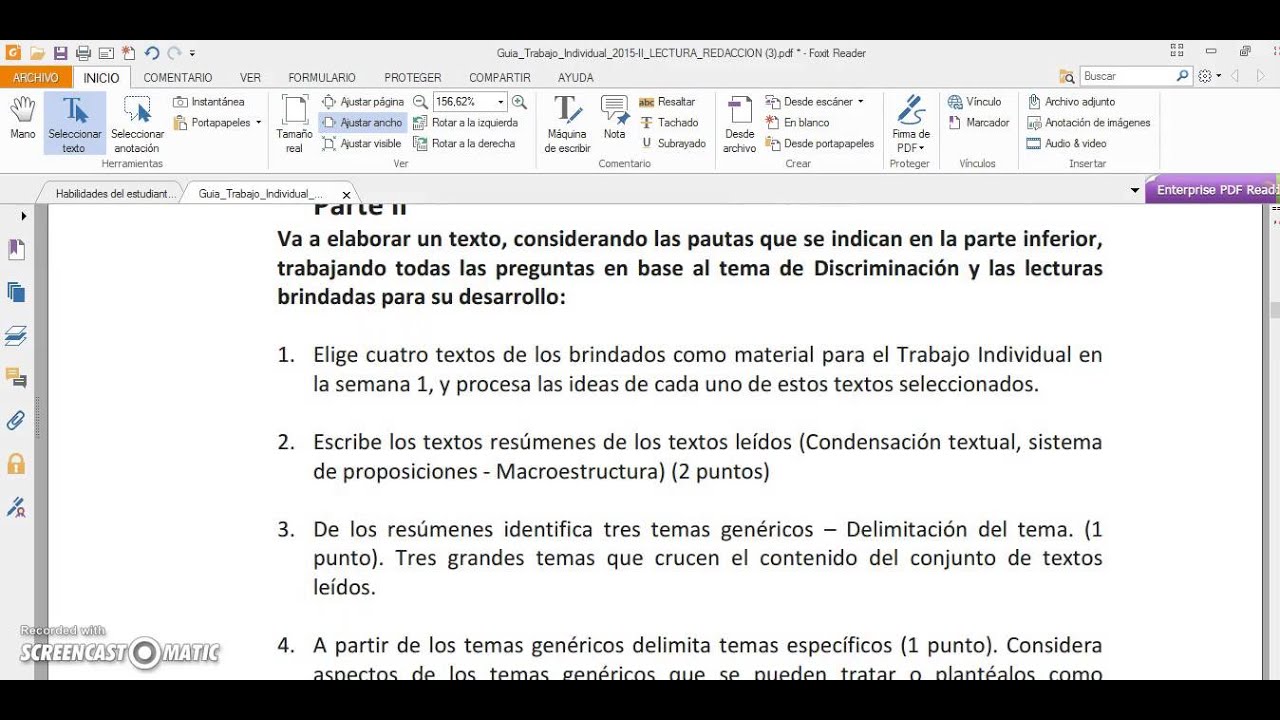Add a Marcador bookmark
Image resolution: width=1280 pixels, height=720 pixels.
click(x=978, y=122)
